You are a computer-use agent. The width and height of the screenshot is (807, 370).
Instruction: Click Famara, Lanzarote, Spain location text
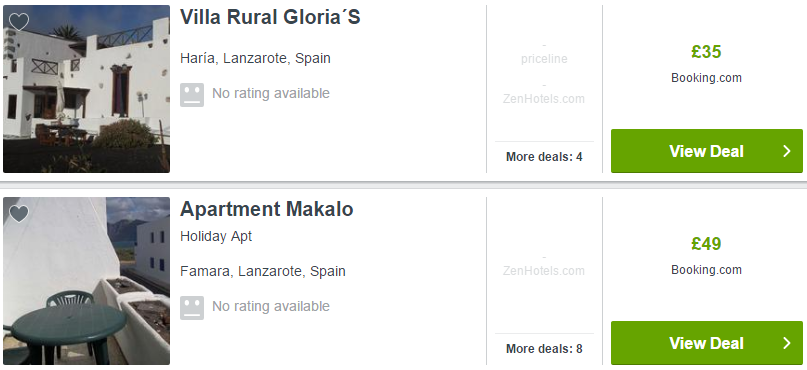coord(262,271)
